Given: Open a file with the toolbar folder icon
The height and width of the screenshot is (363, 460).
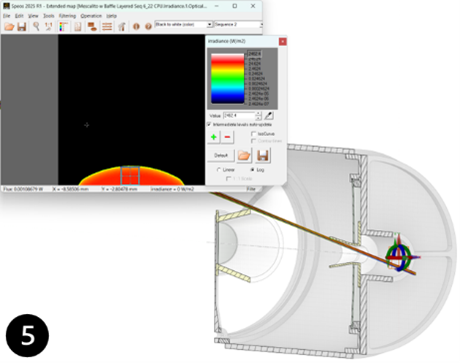Looking at the screenshot, I should (9, 26).
